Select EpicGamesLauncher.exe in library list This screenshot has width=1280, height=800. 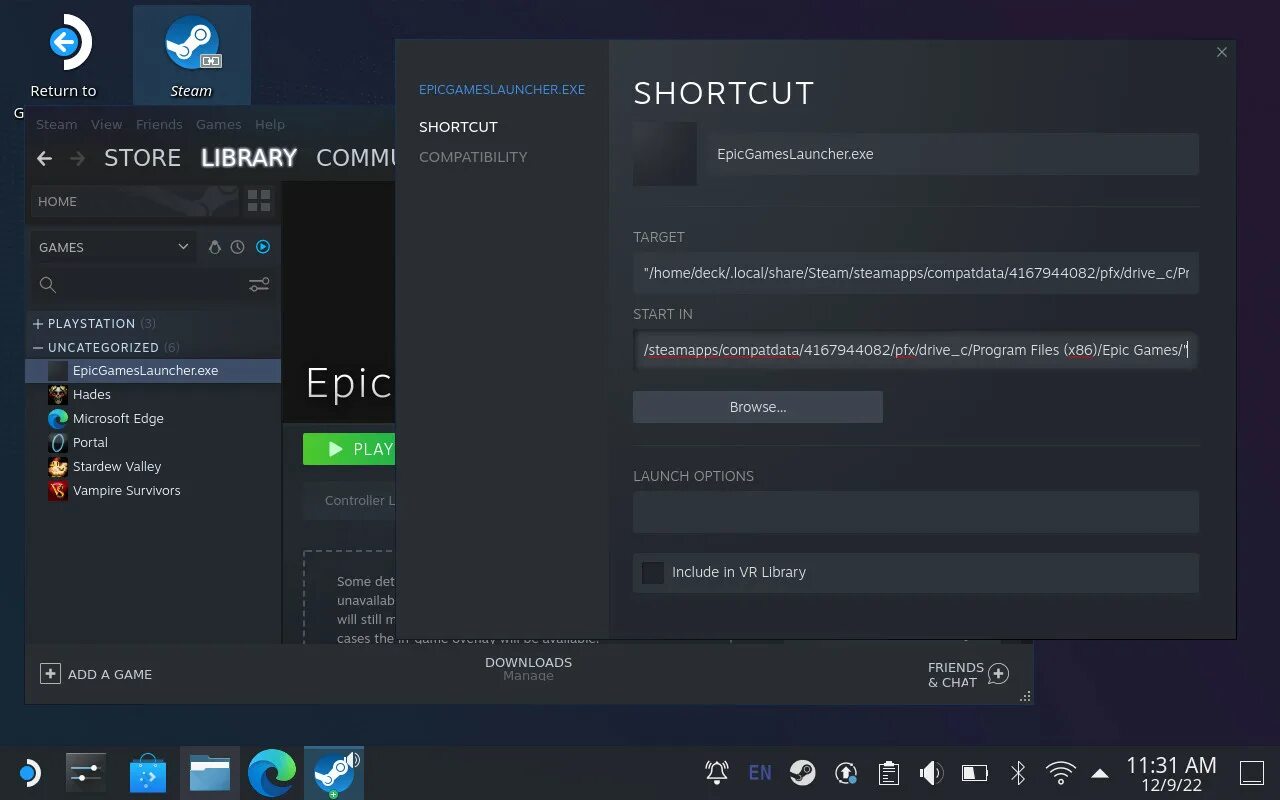click(153, 370)
